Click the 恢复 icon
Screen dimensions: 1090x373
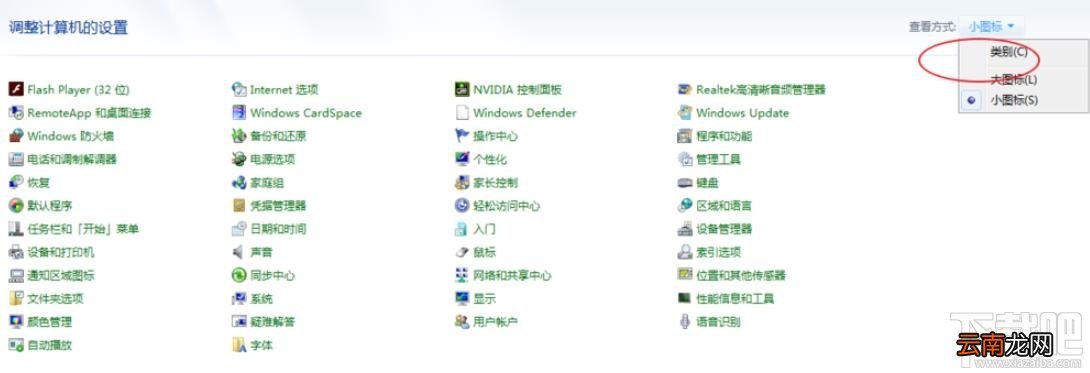pyautogui.click(x=16, y=182)
